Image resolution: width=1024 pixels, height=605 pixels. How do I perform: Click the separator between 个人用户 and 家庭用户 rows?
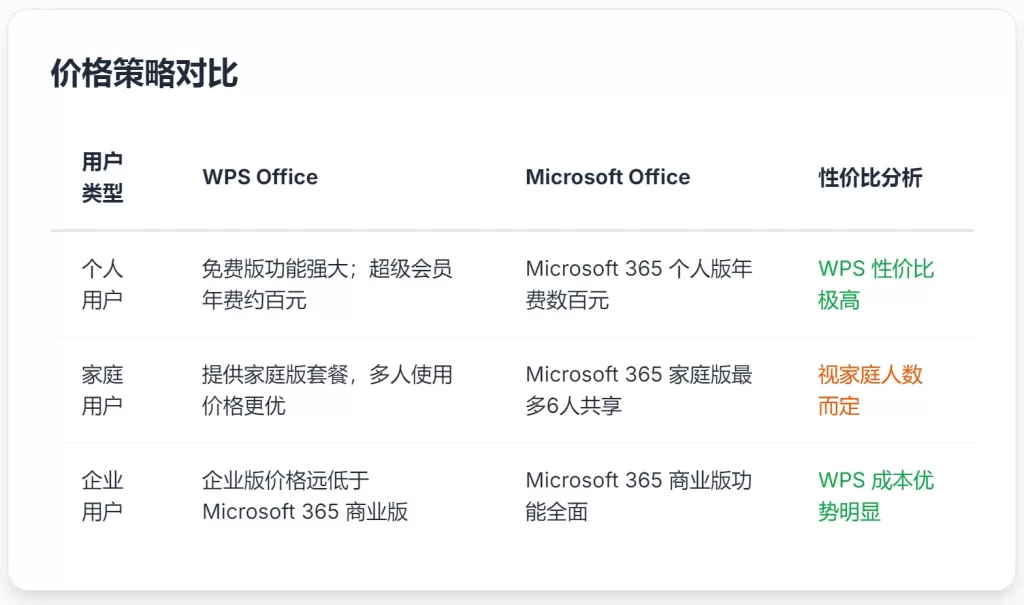(x=512, y=337)
